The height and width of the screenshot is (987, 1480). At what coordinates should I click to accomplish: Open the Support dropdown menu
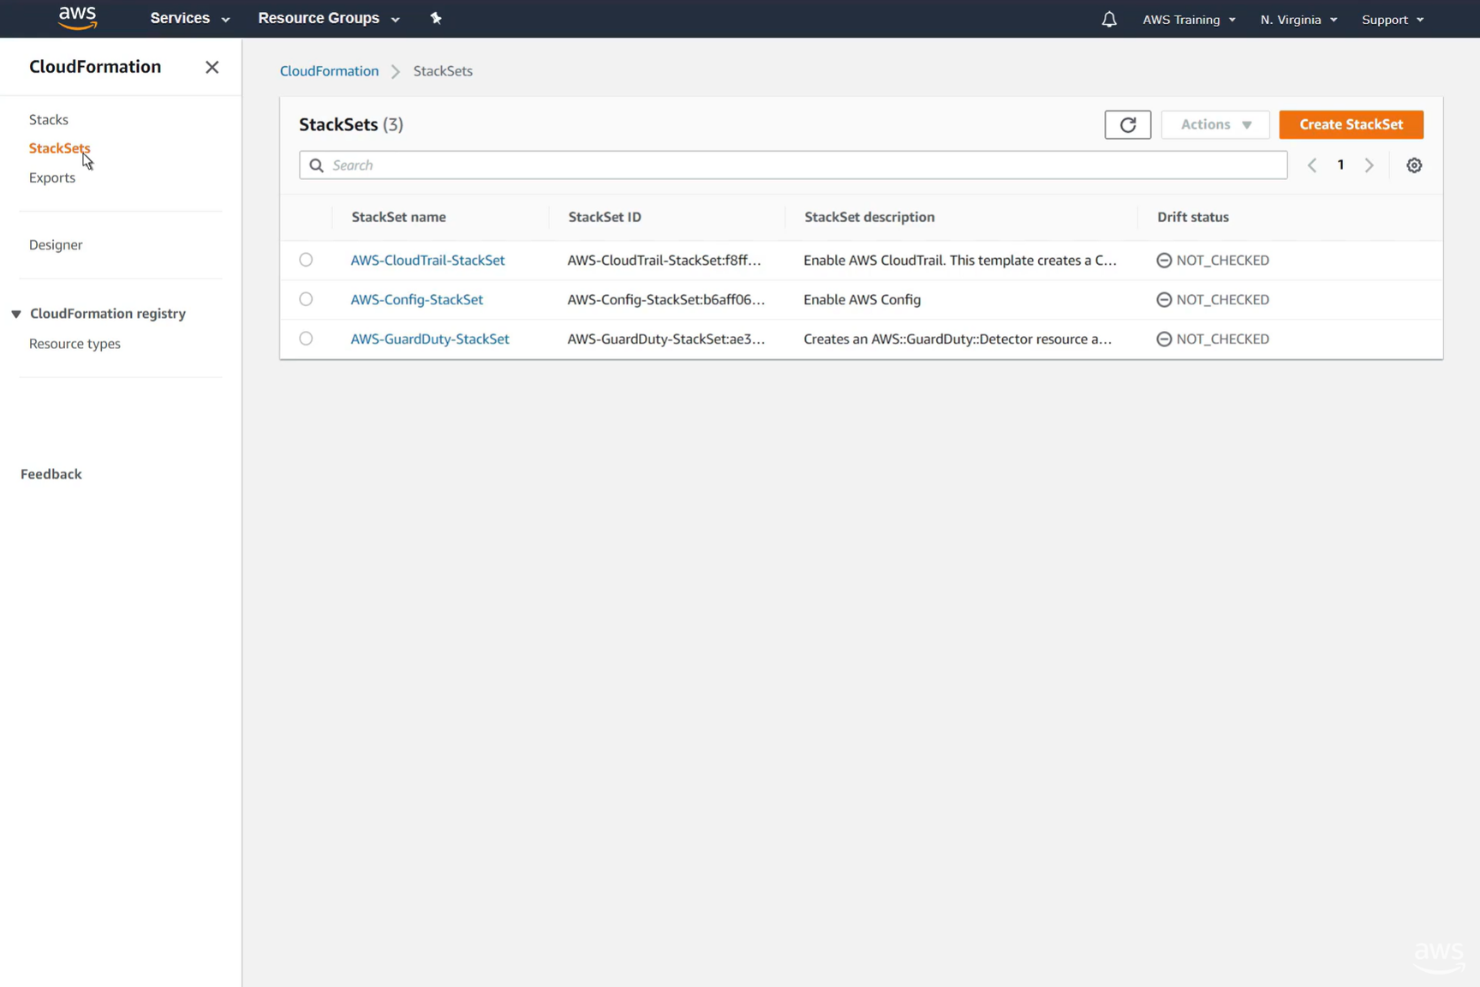click(x=1392, y=19)
